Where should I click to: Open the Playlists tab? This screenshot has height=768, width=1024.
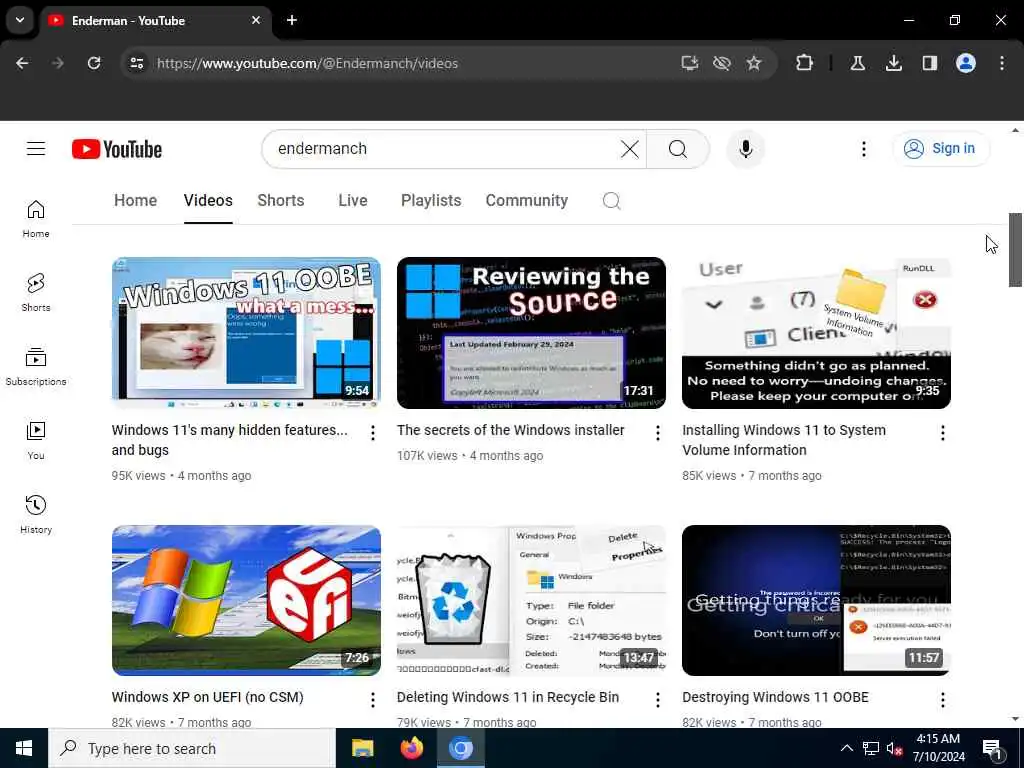[431, 200]
